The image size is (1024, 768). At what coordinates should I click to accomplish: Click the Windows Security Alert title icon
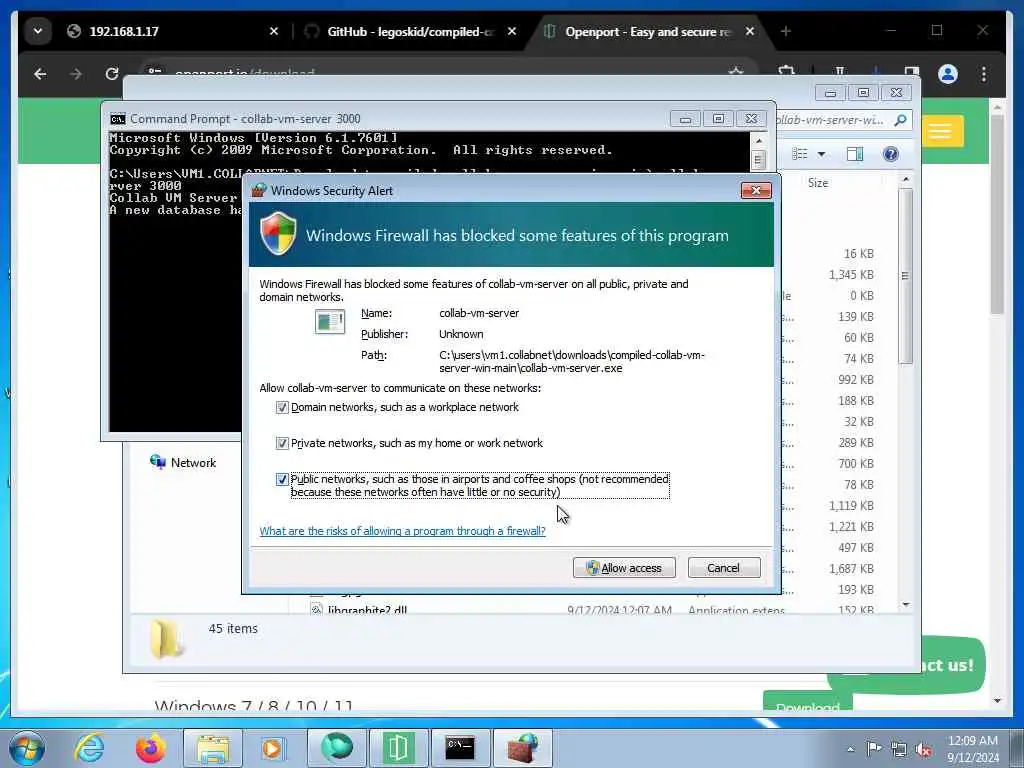pos(259,190)
